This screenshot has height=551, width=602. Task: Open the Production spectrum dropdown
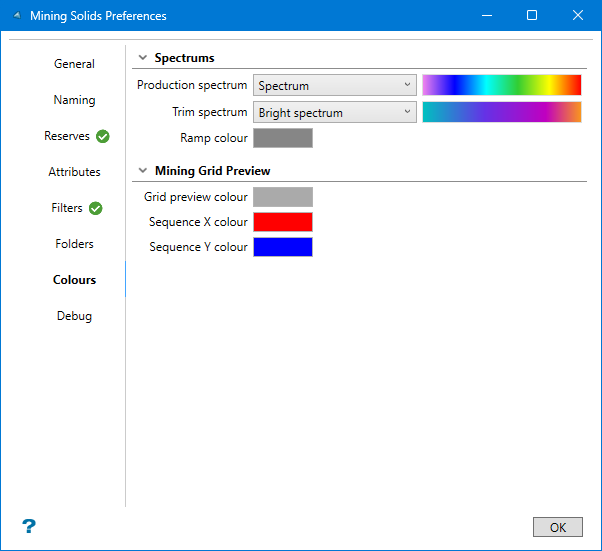[335, 86]
